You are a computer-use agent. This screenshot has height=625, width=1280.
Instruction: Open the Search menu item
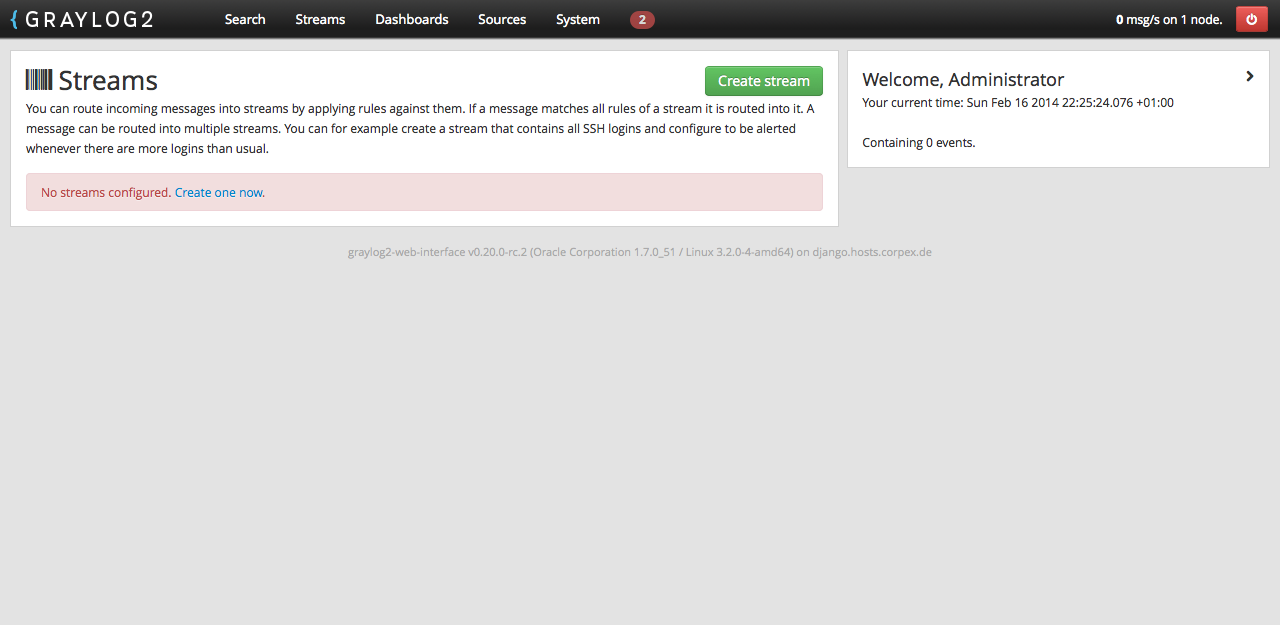click(x=245, y=20)
